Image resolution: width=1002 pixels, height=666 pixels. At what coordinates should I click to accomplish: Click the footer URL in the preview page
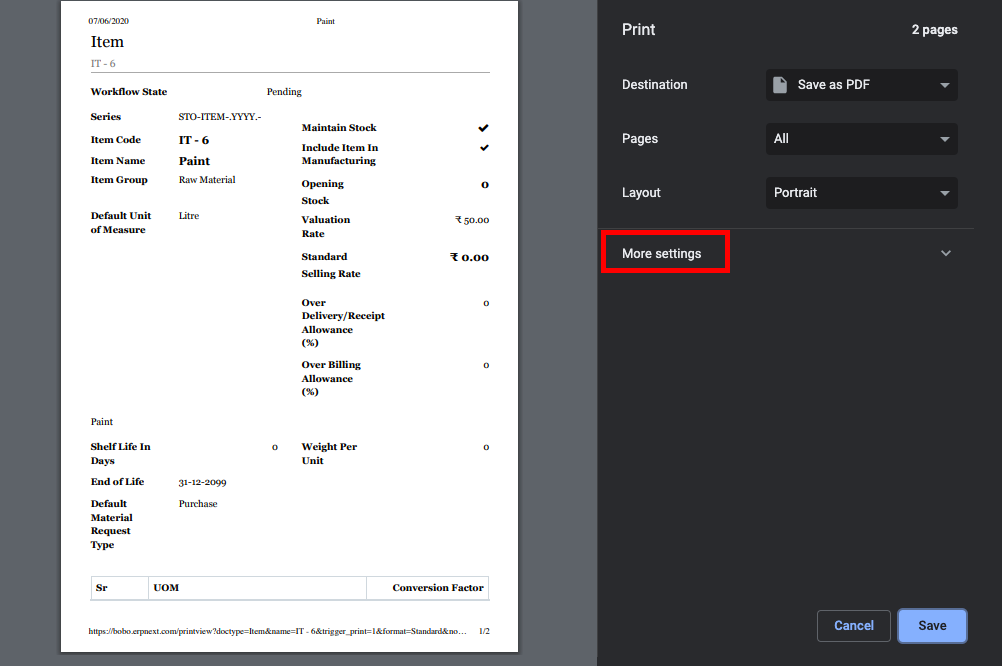pyautogui.click(x=277, y=631)
